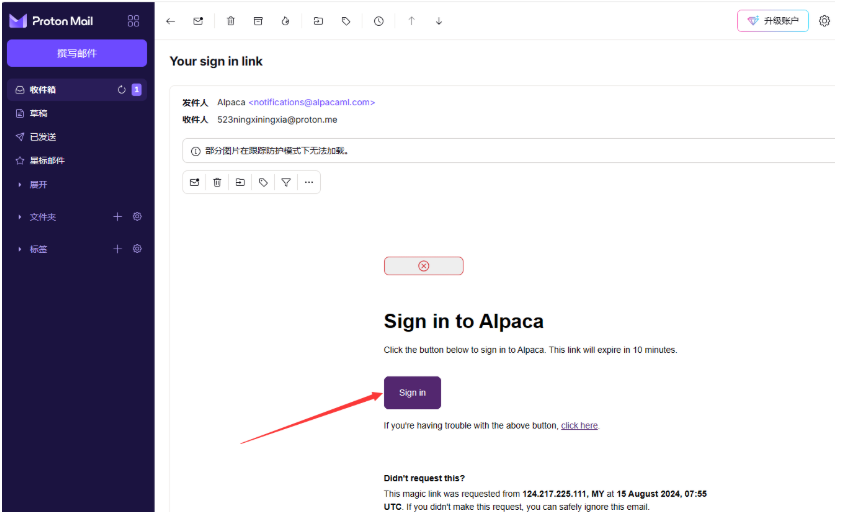Go to next message with down arrow
Image resolution: width=855 pixels, height=512 pixels.
(x=438, y=21)
